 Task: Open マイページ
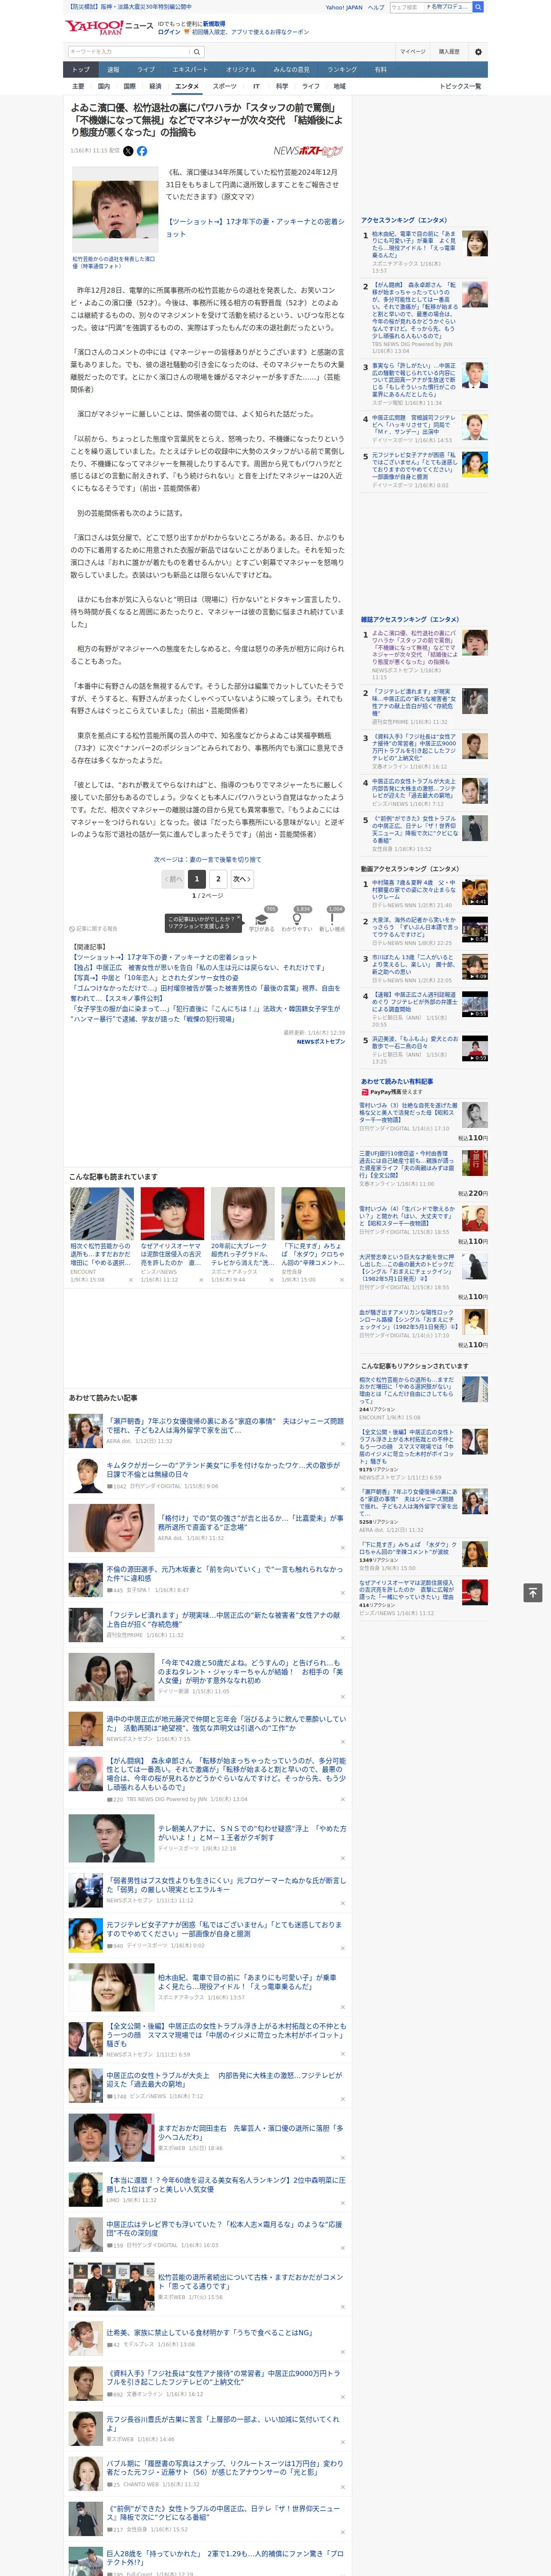tap(413, 52)
